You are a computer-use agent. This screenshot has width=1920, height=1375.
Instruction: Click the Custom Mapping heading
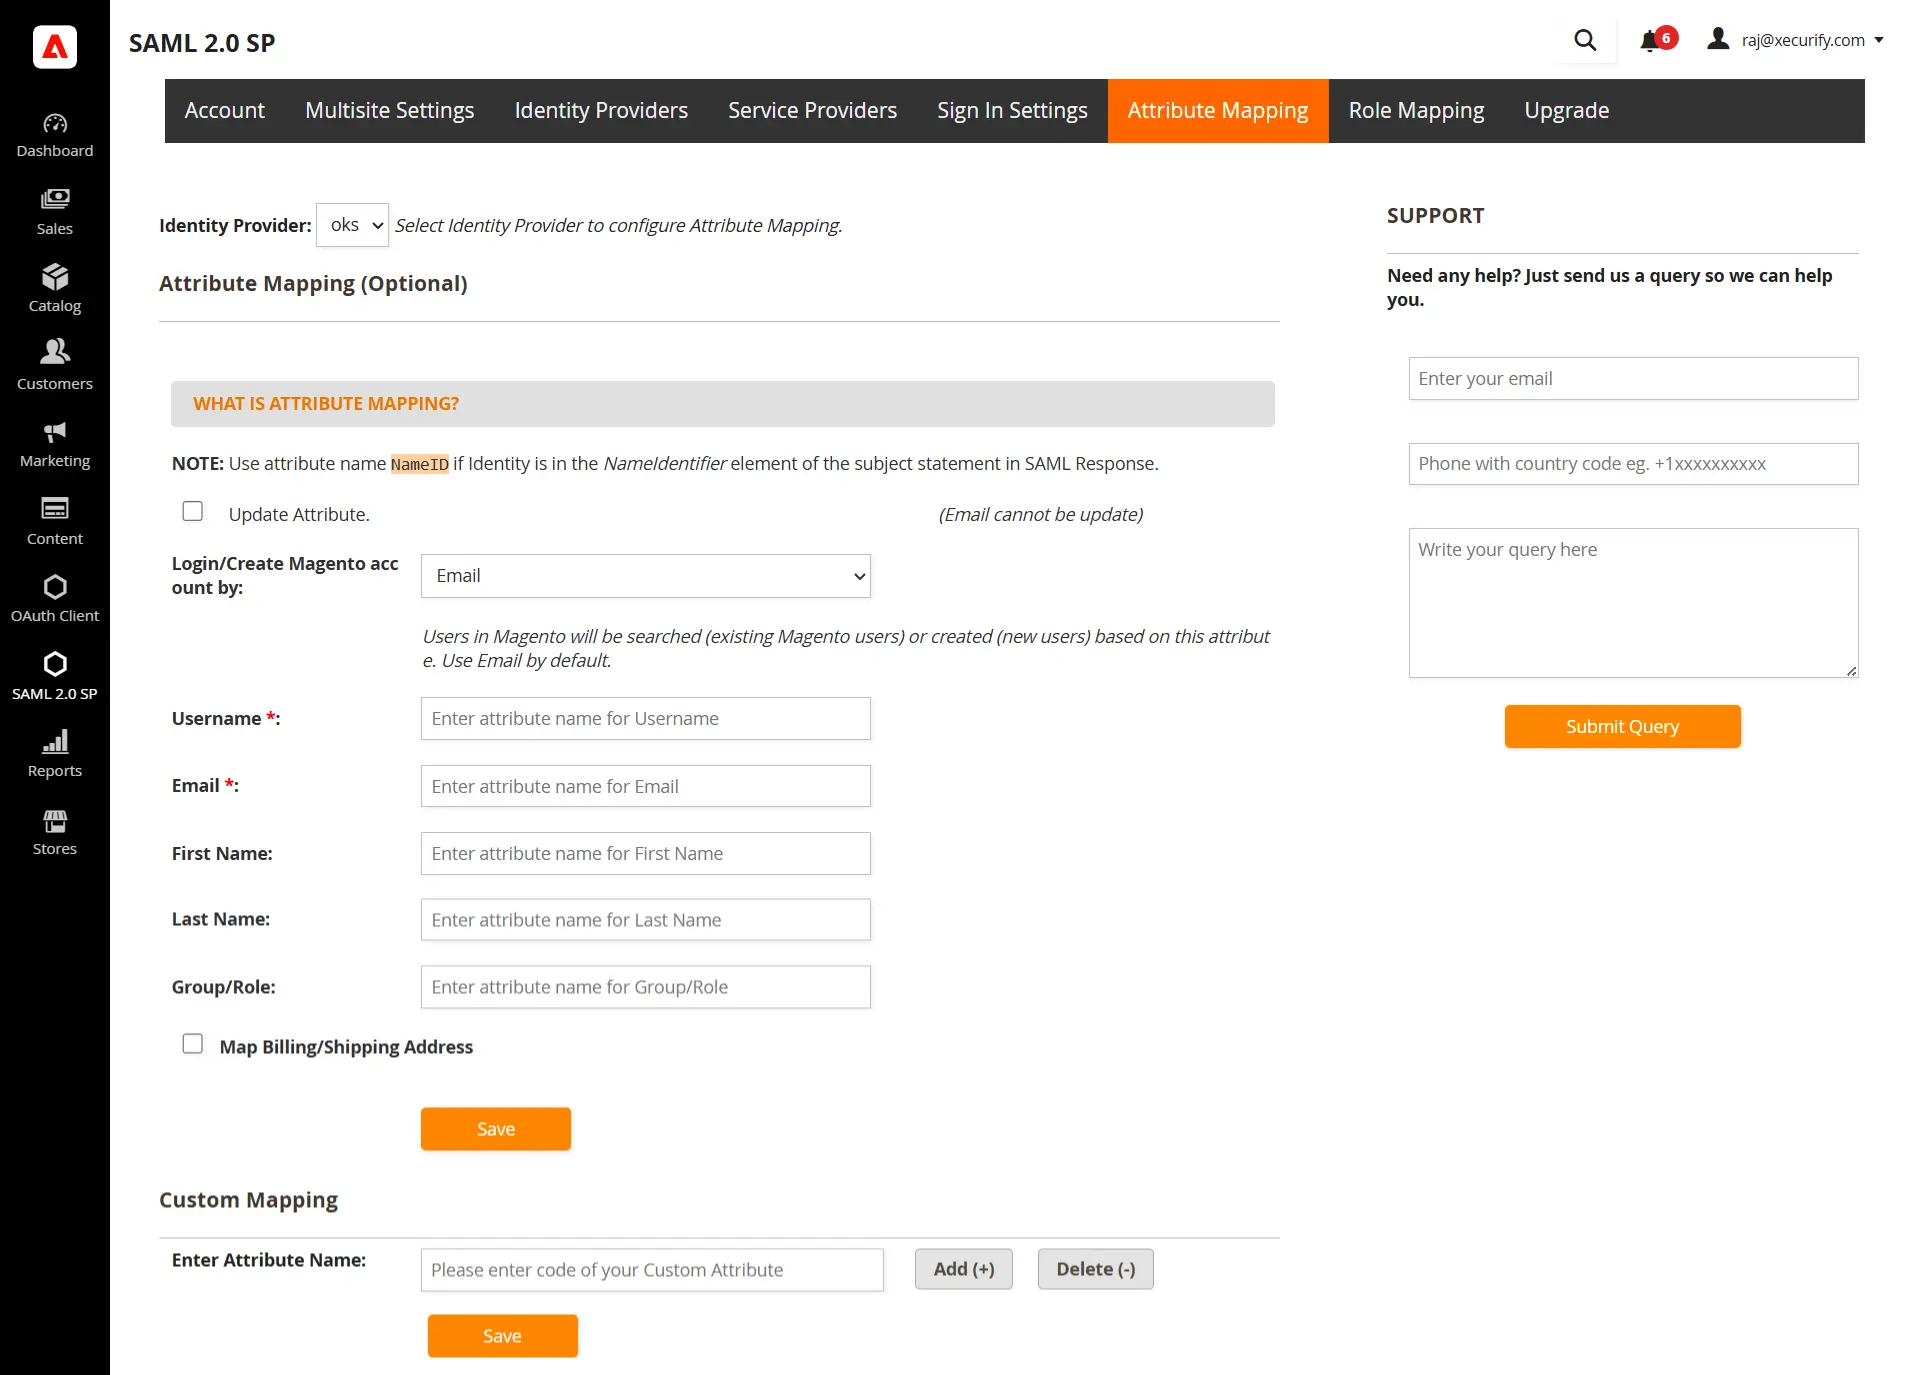248,1200
